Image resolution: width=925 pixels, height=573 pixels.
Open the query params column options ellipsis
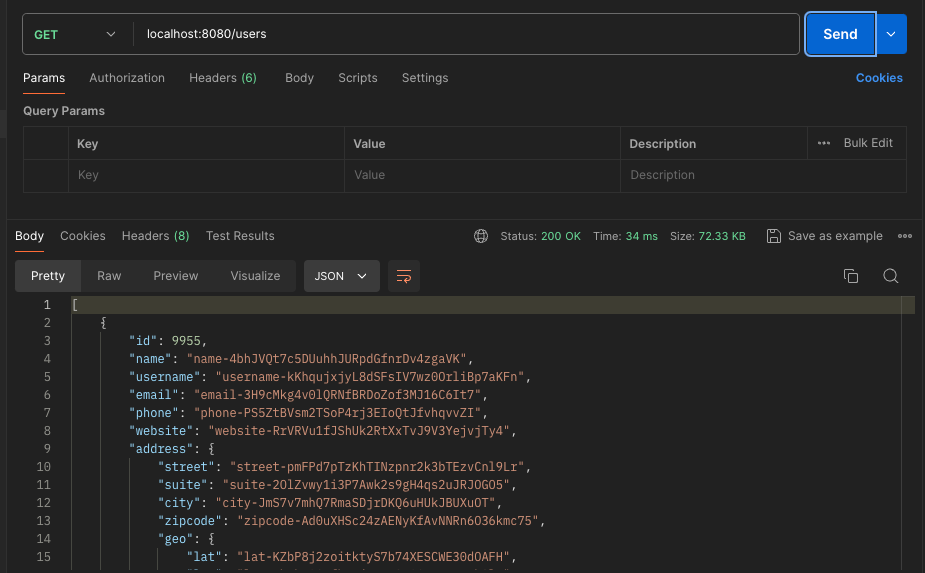[x=824, y=143]
